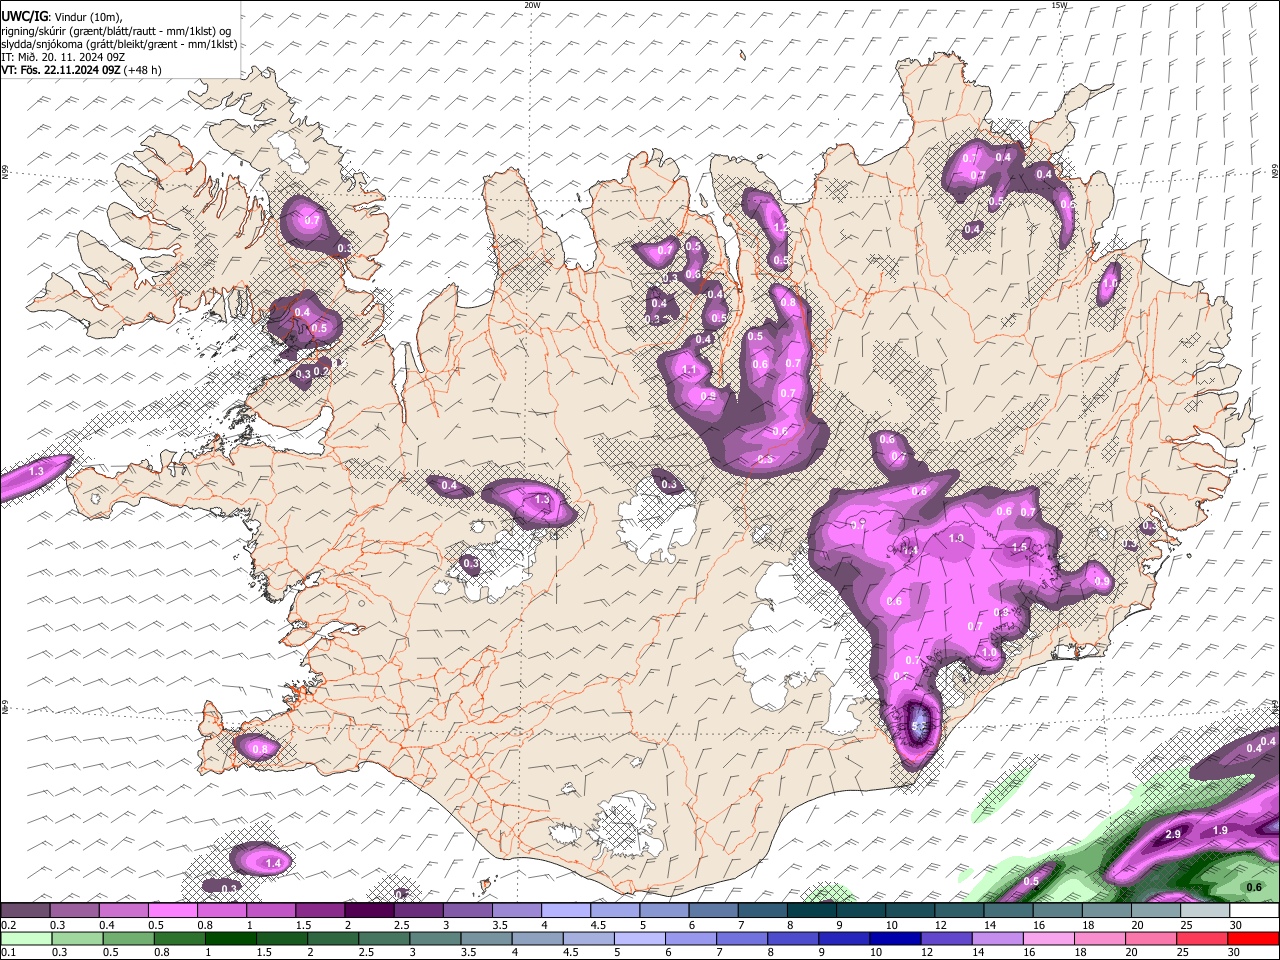Click the dusky purple 0.2 swatch in upper legend
This screenshot has height=960, width=1280.
(25, 911)
